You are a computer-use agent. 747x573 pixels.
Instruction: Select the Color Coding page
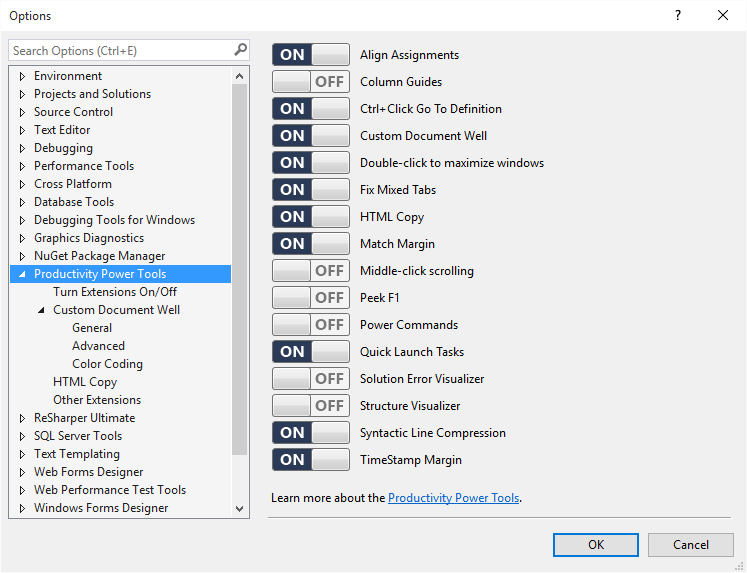[107, 364]
